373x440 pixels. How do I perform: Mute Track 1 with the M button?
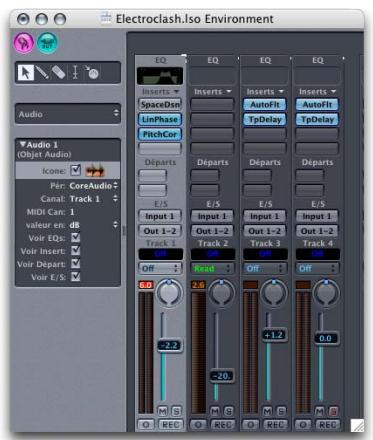[162, 411]
